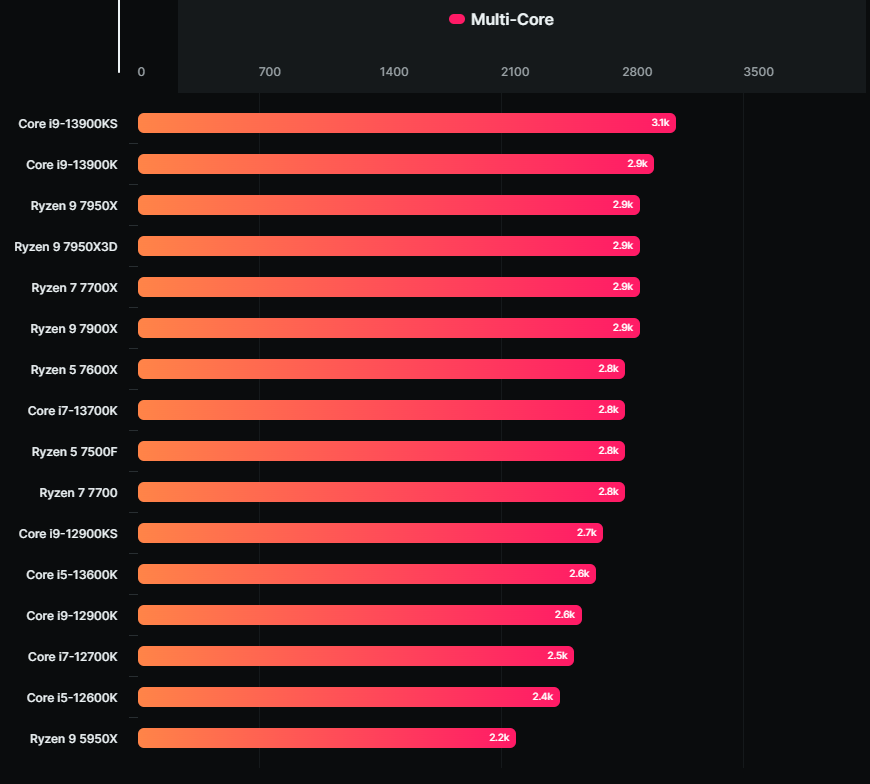Click the Ryzen 9 7900X bar
The image size is (870, 784).
(x=389, y=328)
